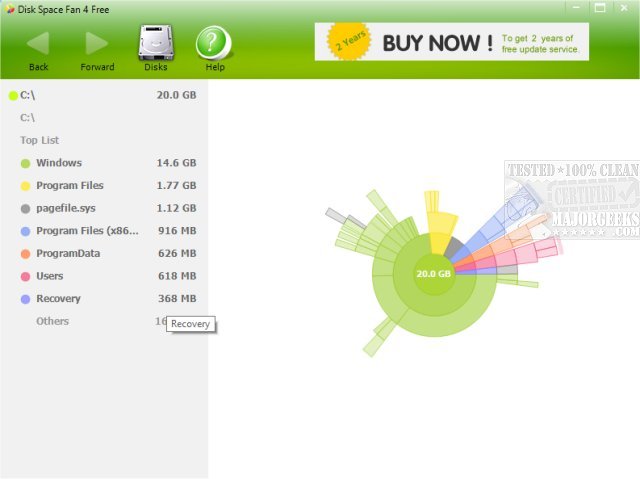Image resolution: width=640 pixels, height=479 pixels.
Task: Click the orange dot beside ProgramData
Action: pyautogui.click(x=25, y=254)
